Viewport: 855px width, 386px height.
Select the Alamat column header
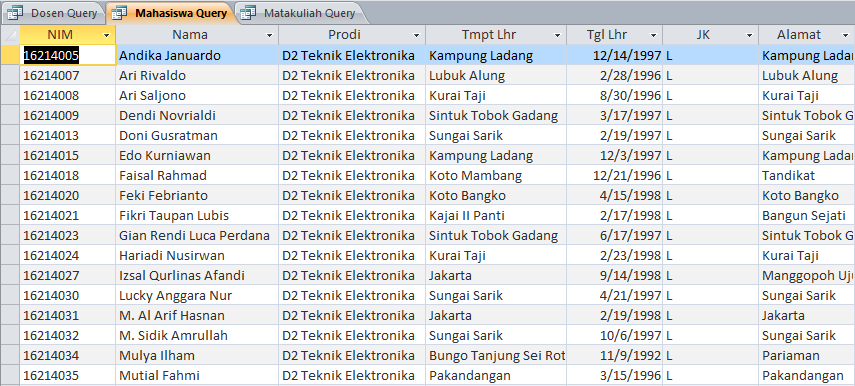point(806,35)
